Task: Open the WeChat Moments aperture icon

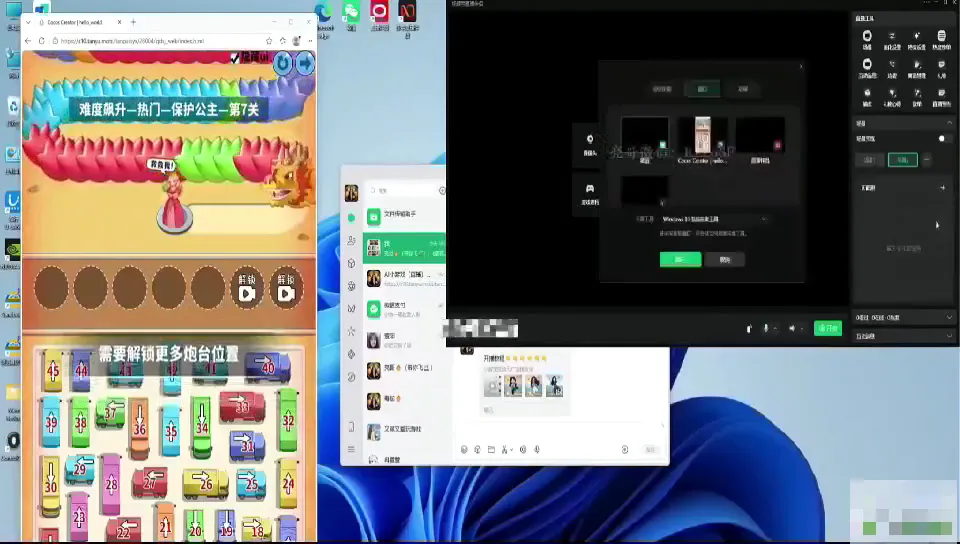Action: point(351,286)
